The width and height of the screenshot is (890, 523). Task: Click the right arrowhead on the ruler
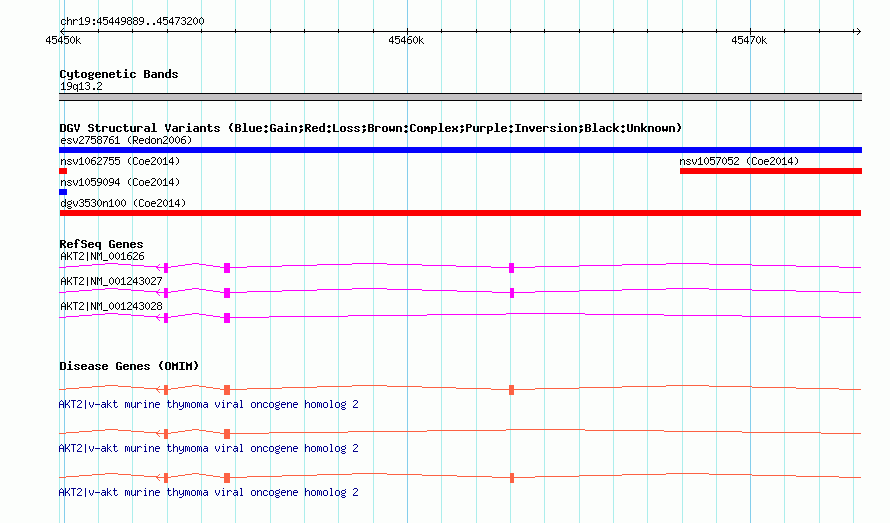(858, 31)
